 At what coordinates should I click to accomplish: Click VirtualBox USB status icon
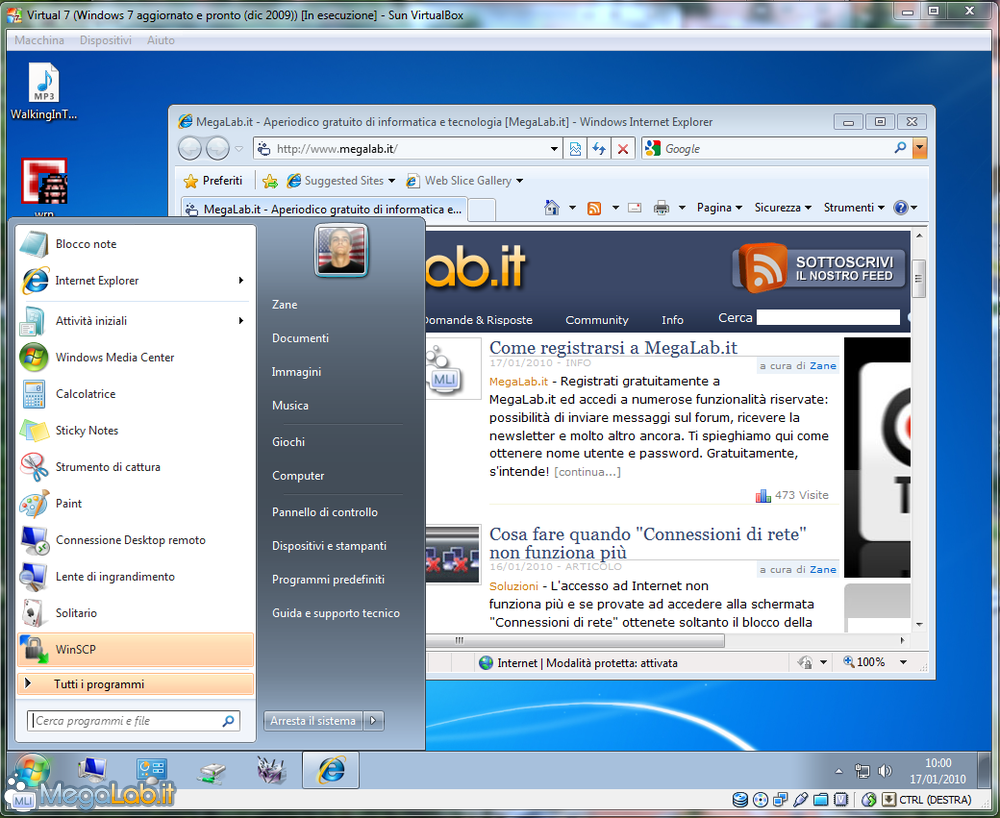[x=800, y=800]
